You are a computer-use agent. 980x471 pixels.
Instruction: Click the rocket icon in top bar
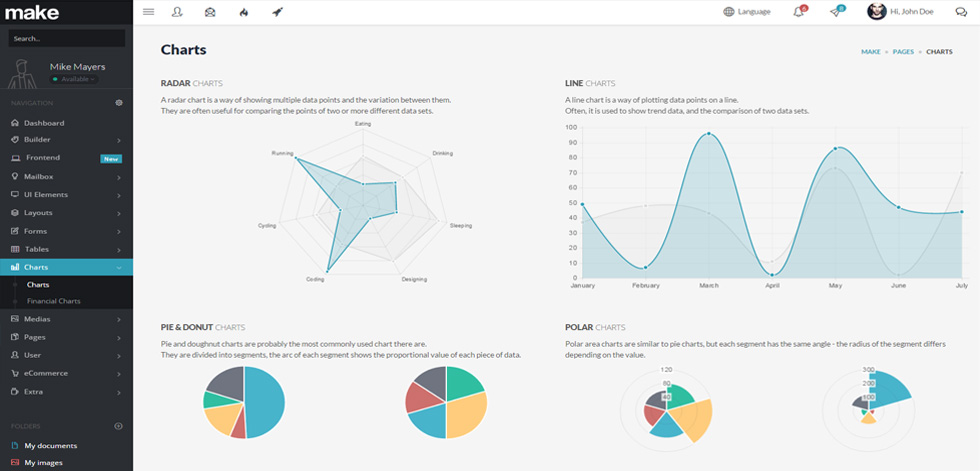pos(278,11)
